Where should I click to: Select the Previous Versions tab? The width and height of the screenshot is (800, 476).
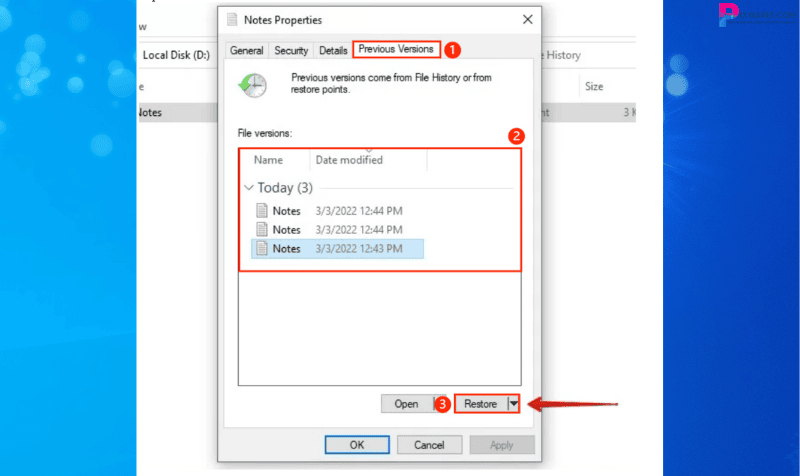point(395,49)
